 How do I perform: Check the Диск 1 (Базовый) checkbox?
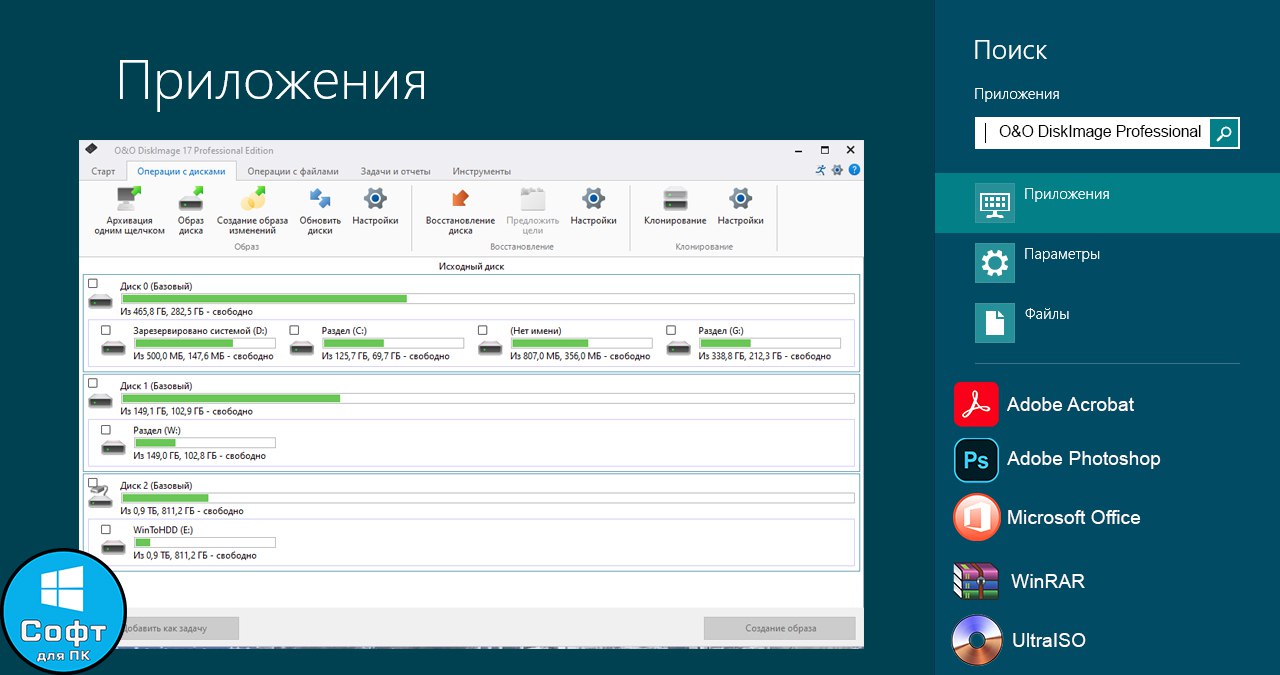[93, 383]
